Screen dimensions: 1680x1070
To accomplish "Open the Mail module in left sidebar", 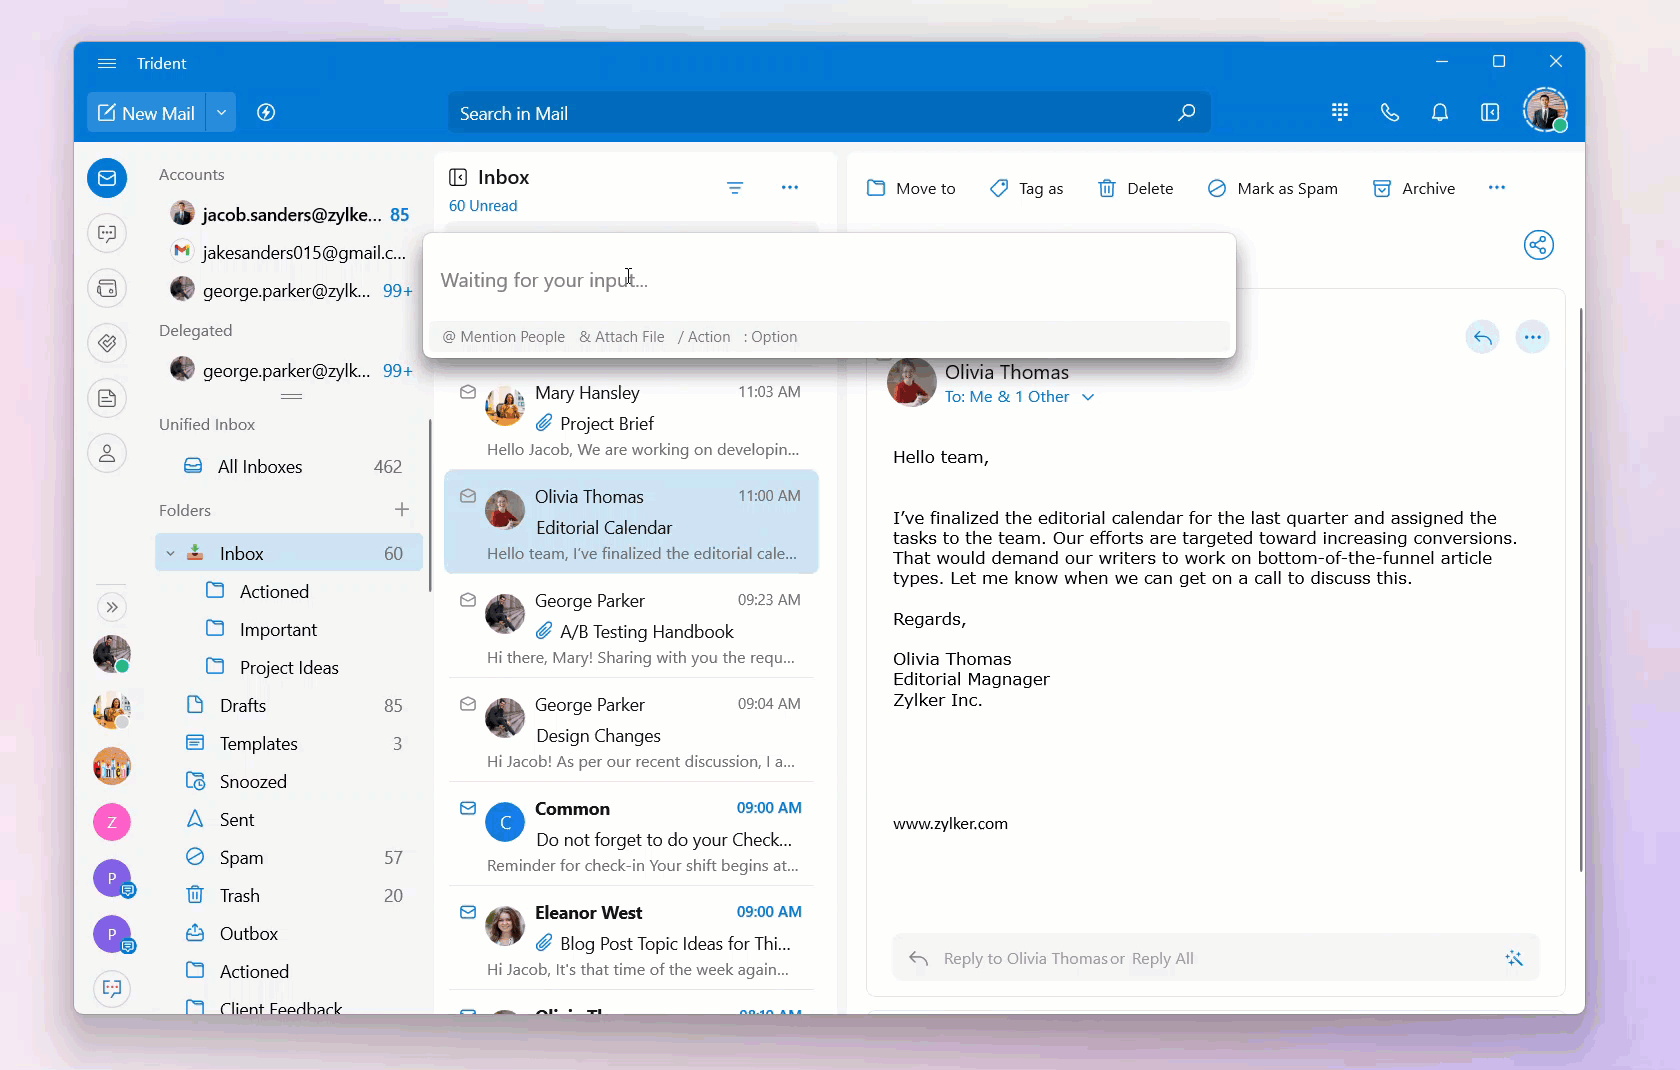I will click(107, 178).
